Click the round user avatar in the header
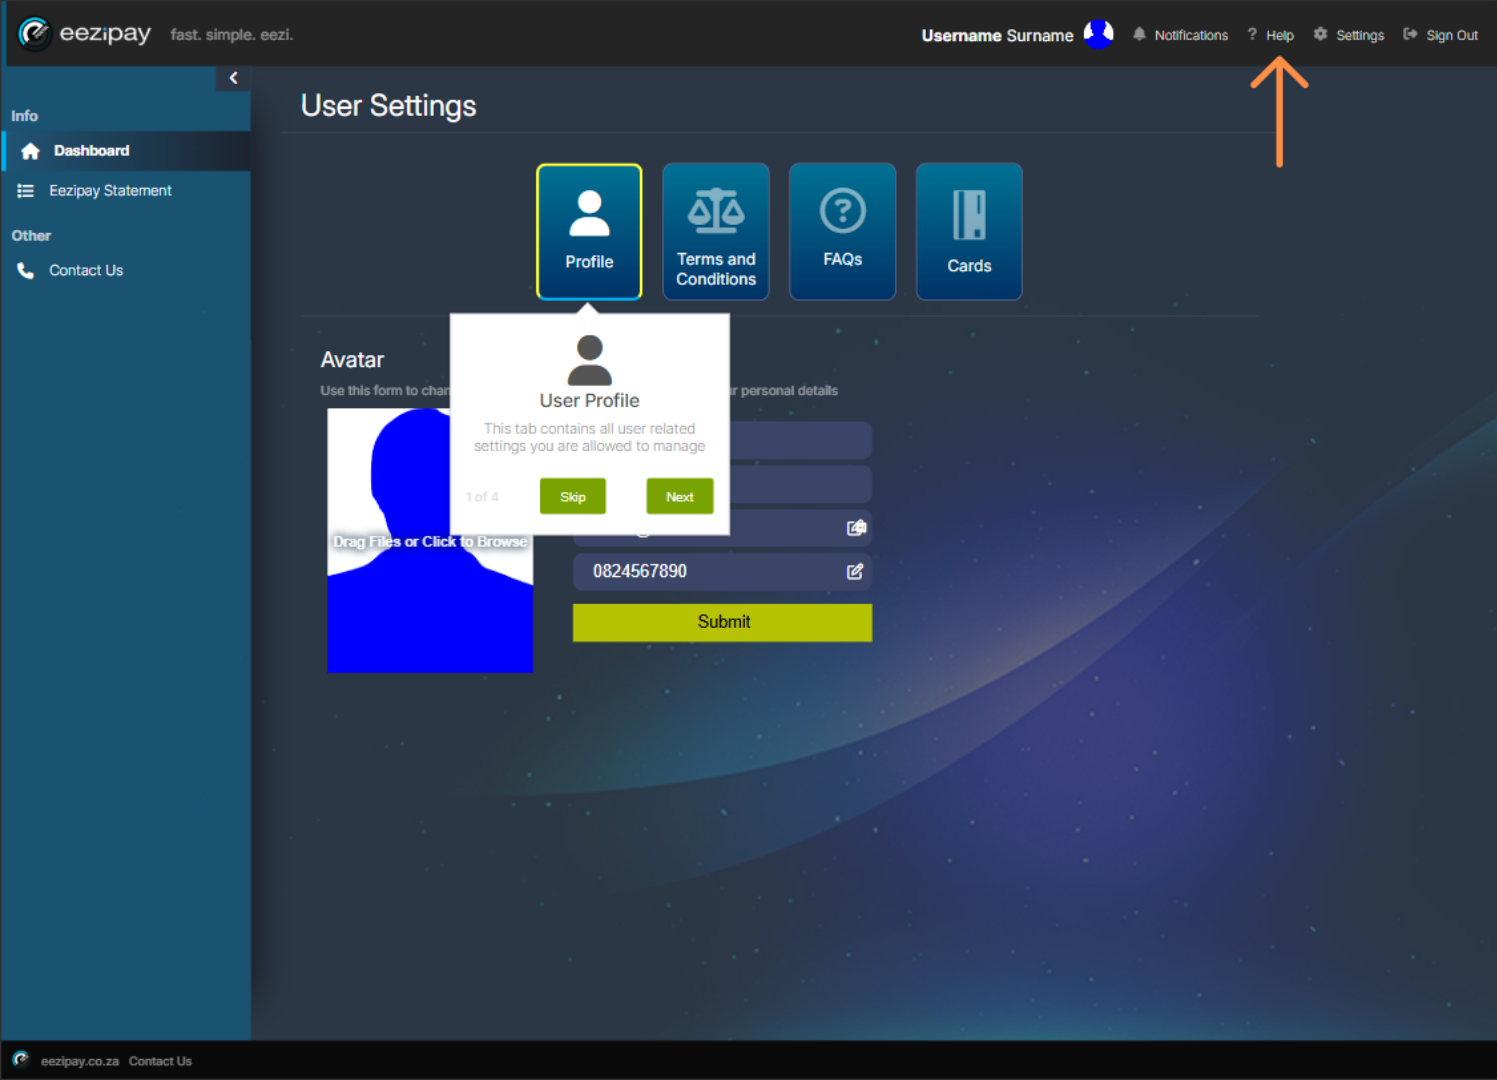This screenshot has width=1497, height=1080. point(1098,34)
